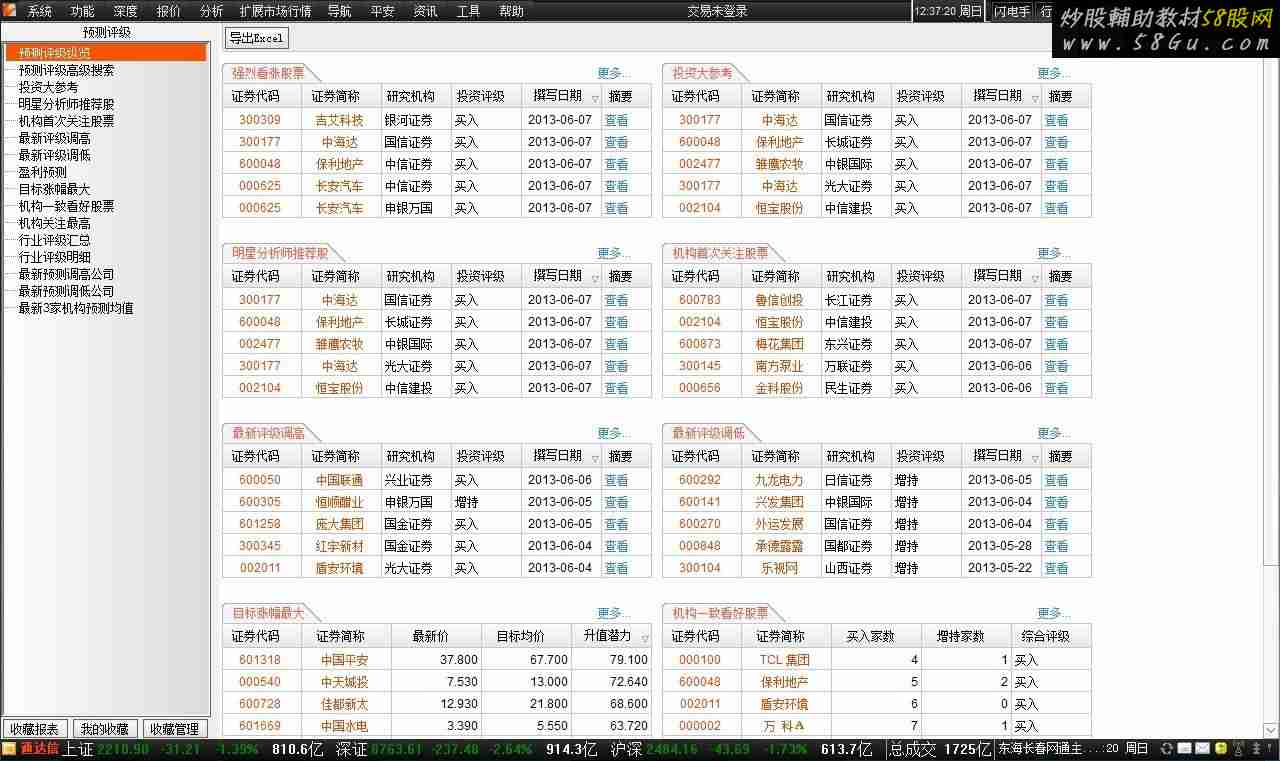Select 投资大参考 in the left tree
This screenshot has width=1280, height=761.
(x=48, y=87)
